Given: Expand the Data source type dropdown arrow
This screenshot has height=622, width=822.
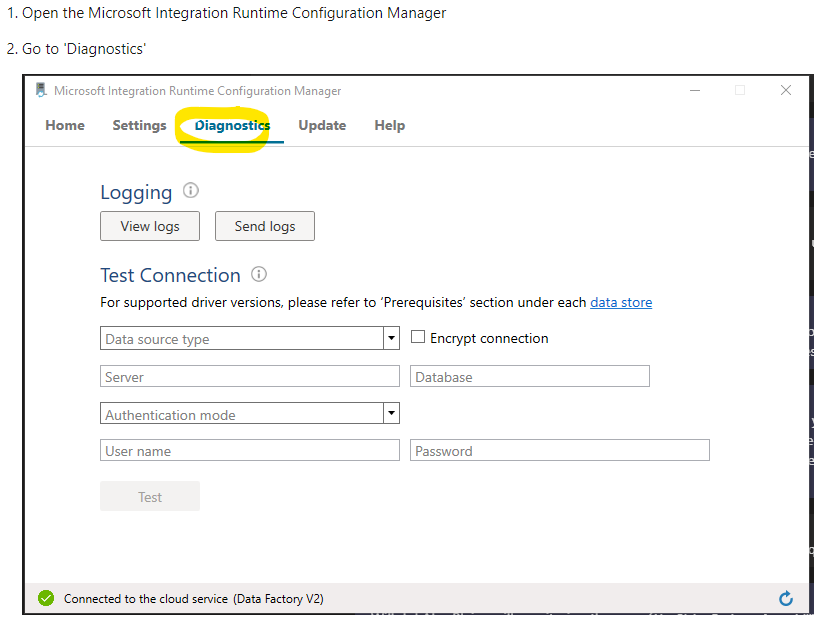Looking at the screenshot, I should click(391, 338).
